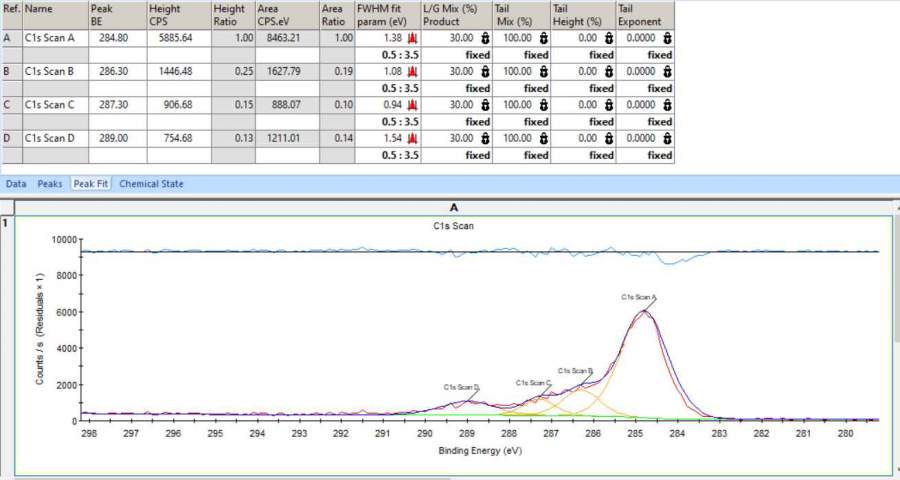
Task: Click the FWHM peak icon for C1s Scan B
Action: click(x=410, y=72)
